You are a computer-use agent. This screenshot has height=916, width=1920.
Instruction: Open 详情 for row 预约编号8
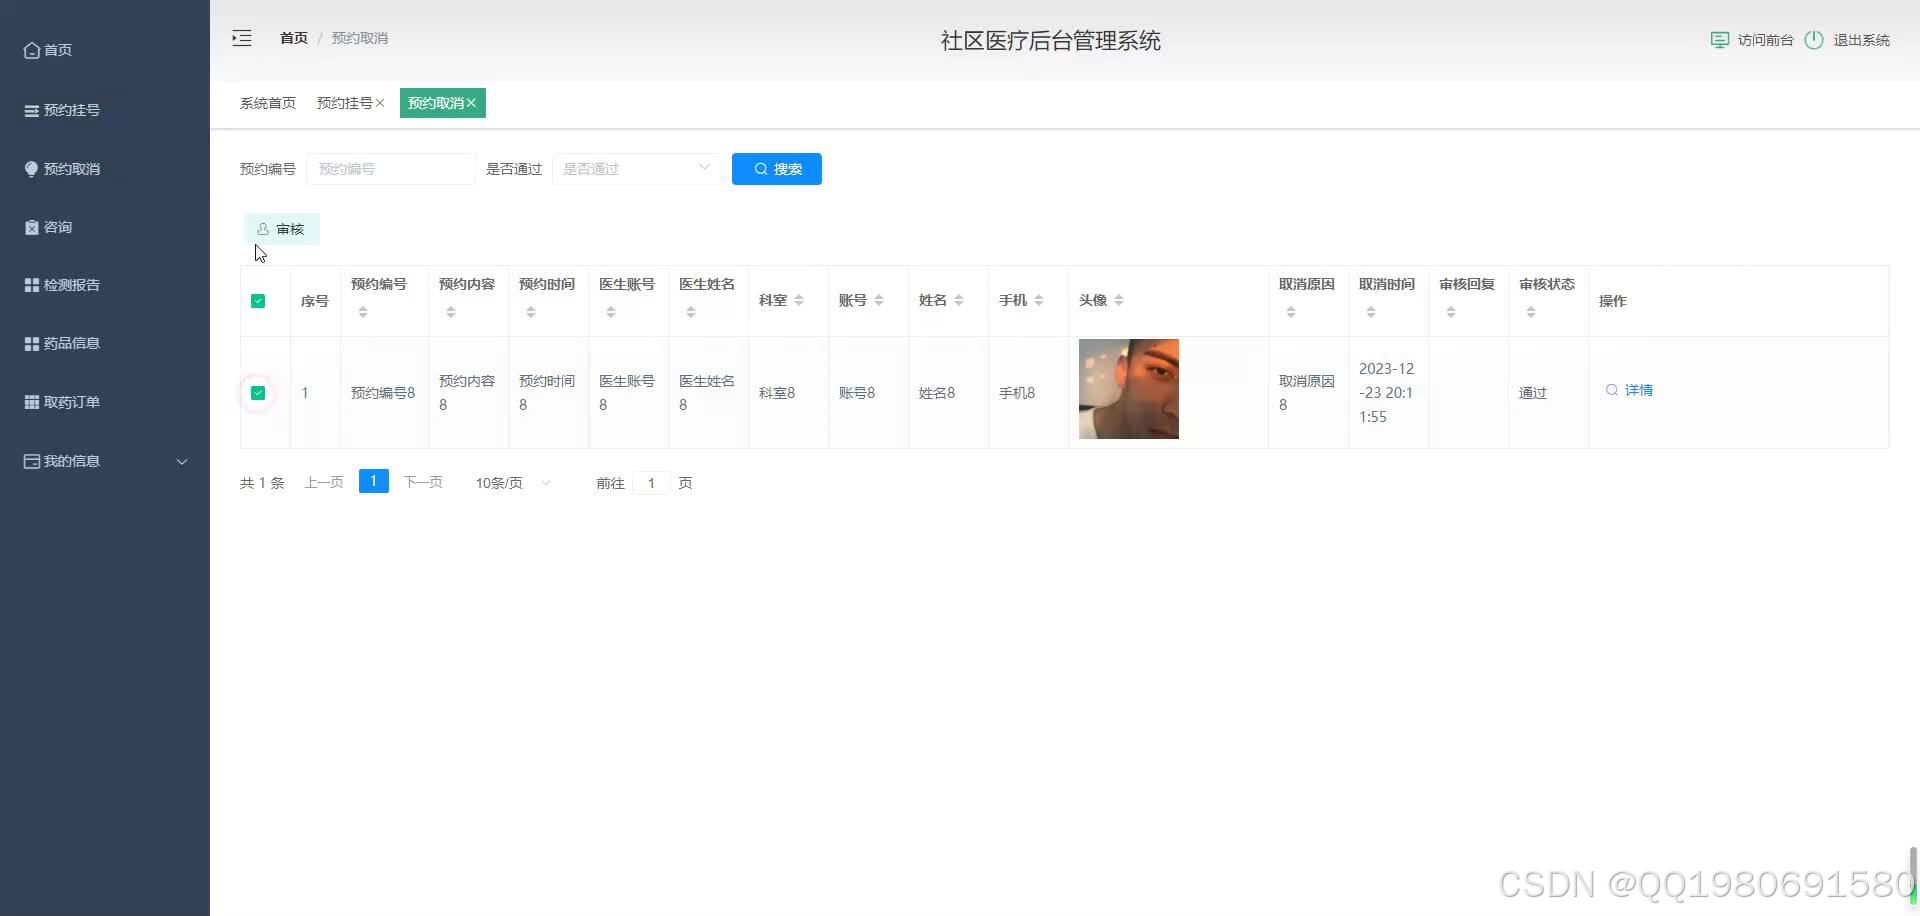click(1629, 390)
